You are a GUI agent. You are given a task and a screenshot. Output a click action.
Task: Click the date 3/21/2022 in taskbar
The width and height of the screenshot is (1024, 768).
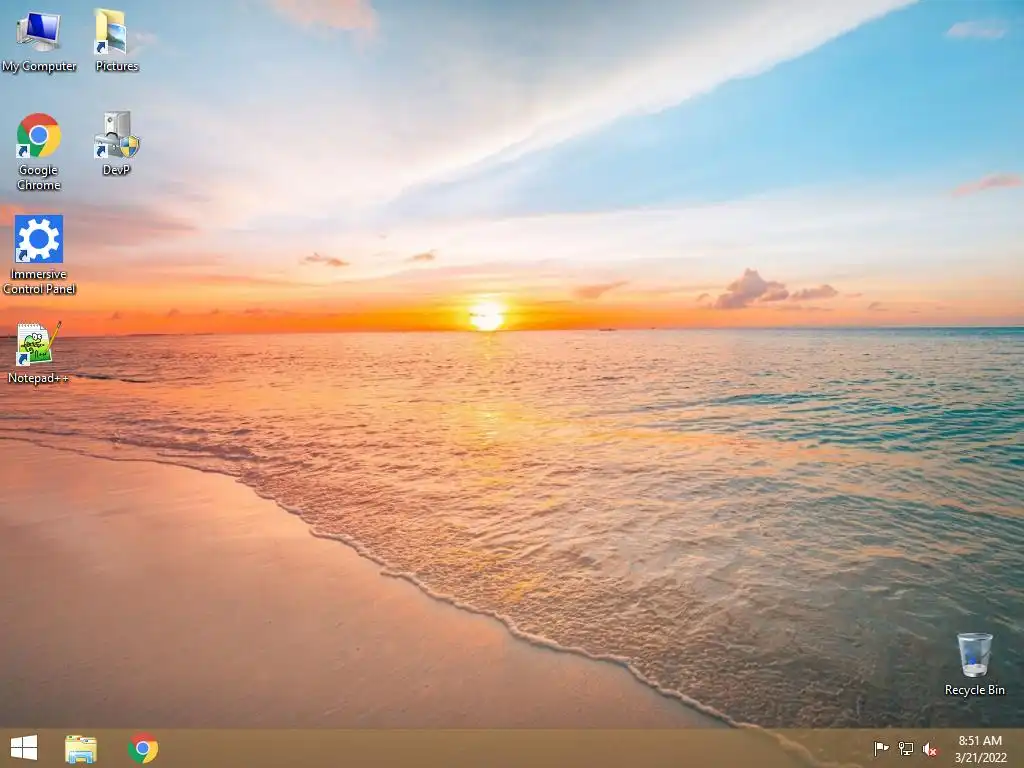980,758
